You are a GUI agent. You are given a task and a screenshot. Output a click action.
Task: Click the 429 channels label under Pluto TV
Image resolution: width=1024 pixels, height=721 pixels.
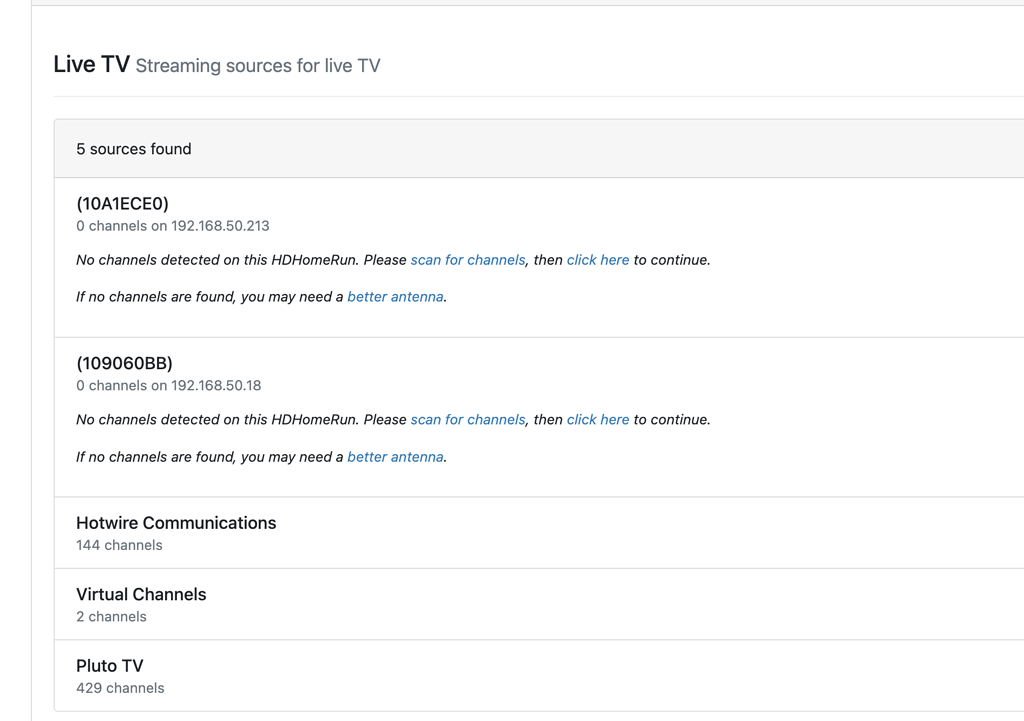click(119, 687)
